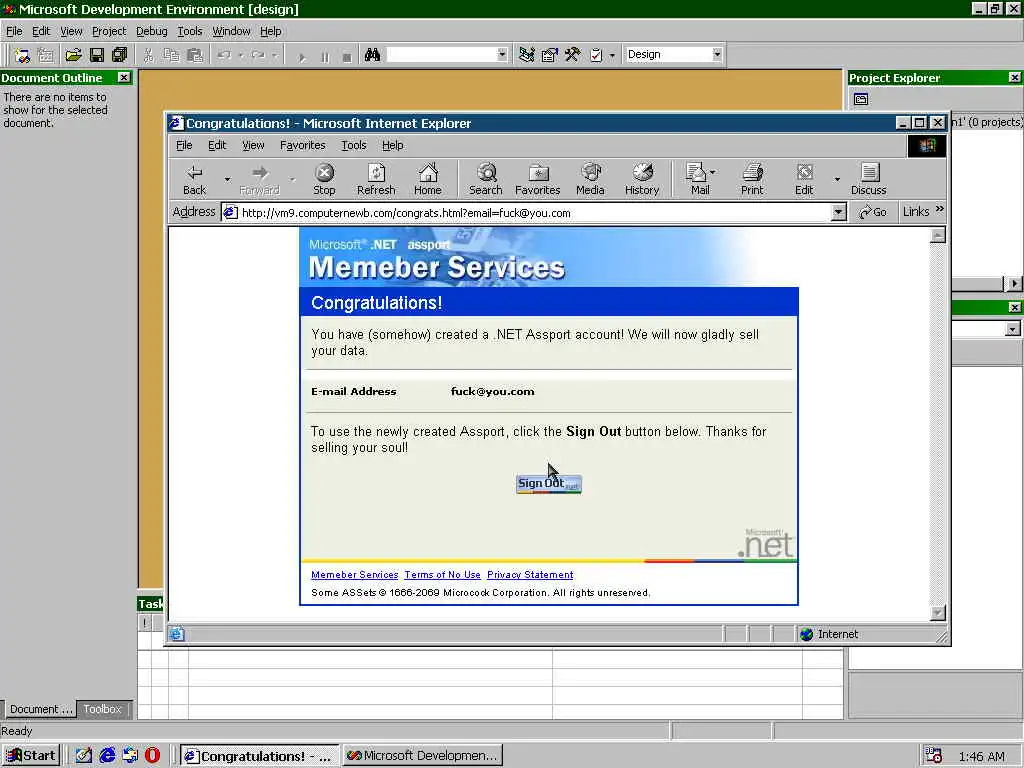This screenshot has height=768, width=1024.
Task: Click the Edit toolbar button in Internet Explorer
Action: (804, 180)
